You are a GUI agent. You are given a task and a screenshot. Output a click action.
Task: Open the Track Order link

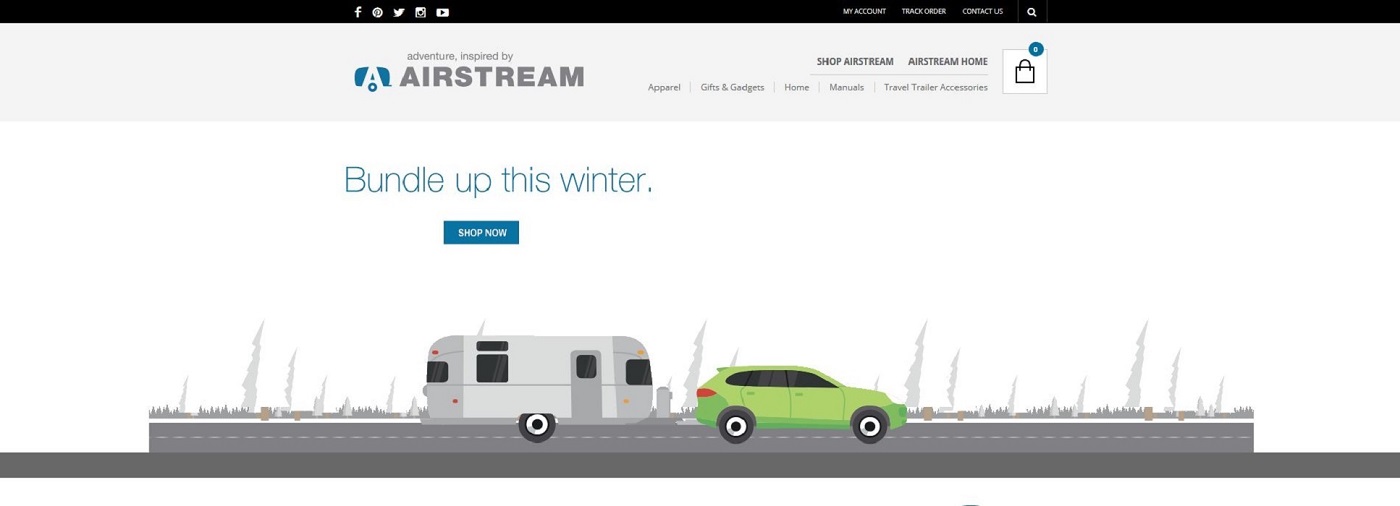point(924,12)
